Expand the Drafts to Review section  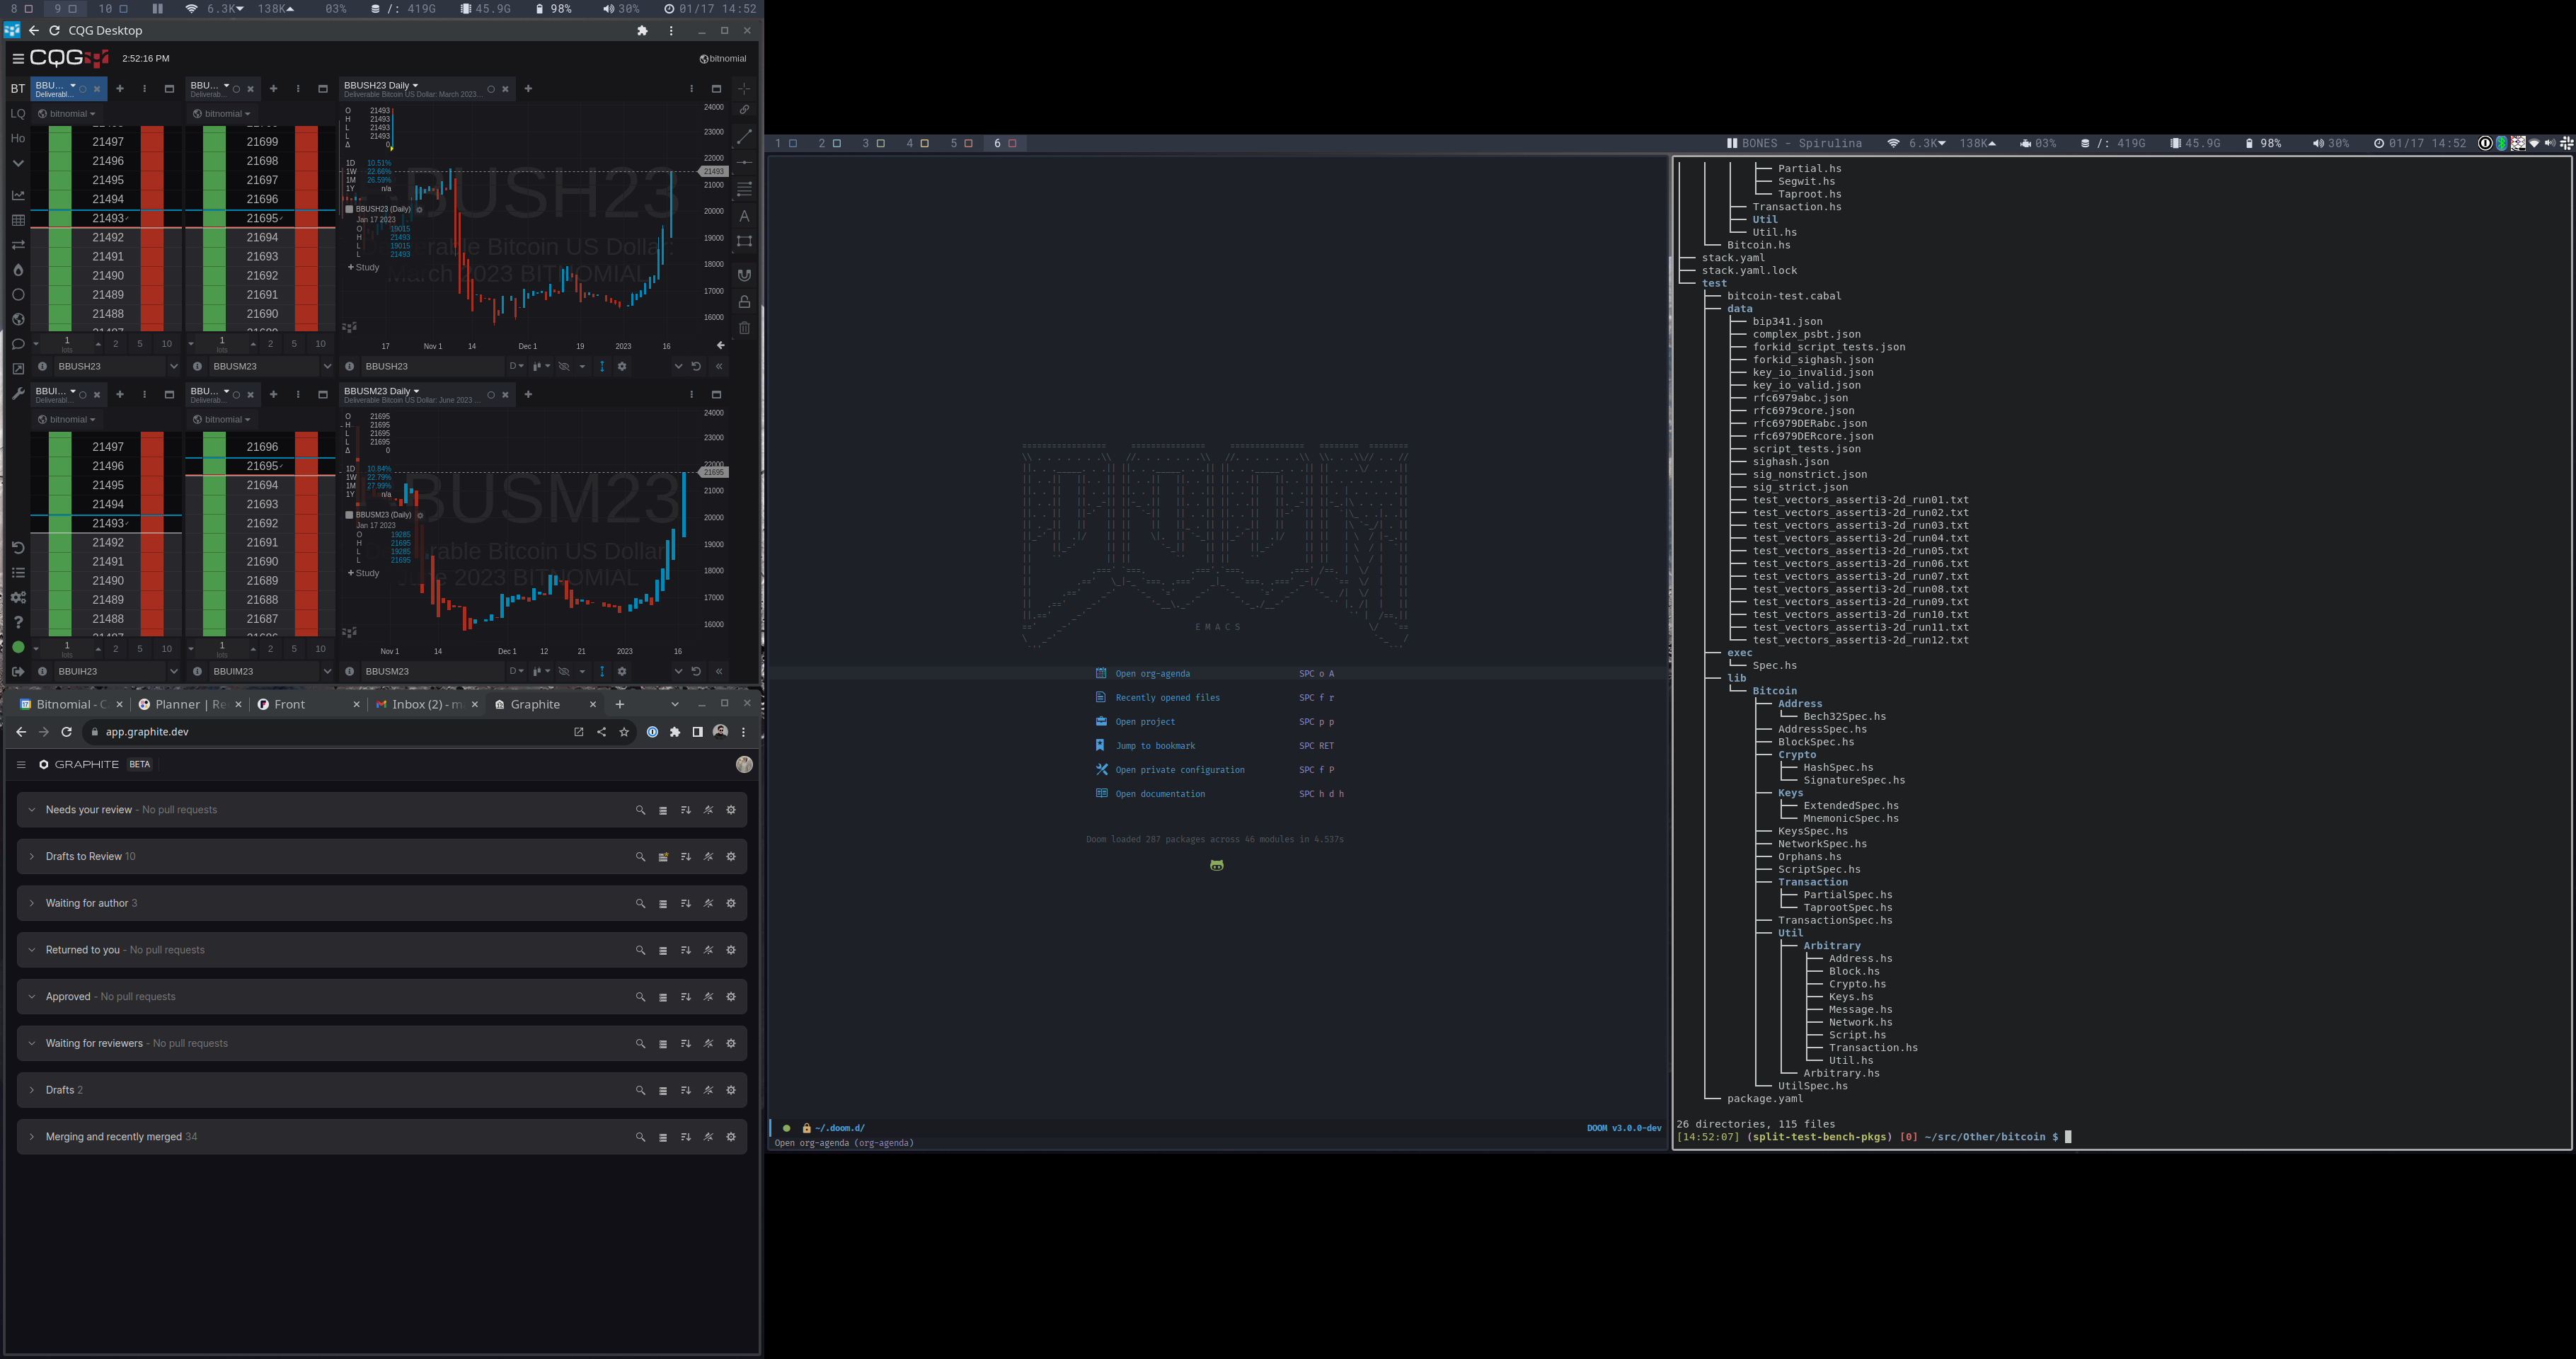tap(32, 857)
